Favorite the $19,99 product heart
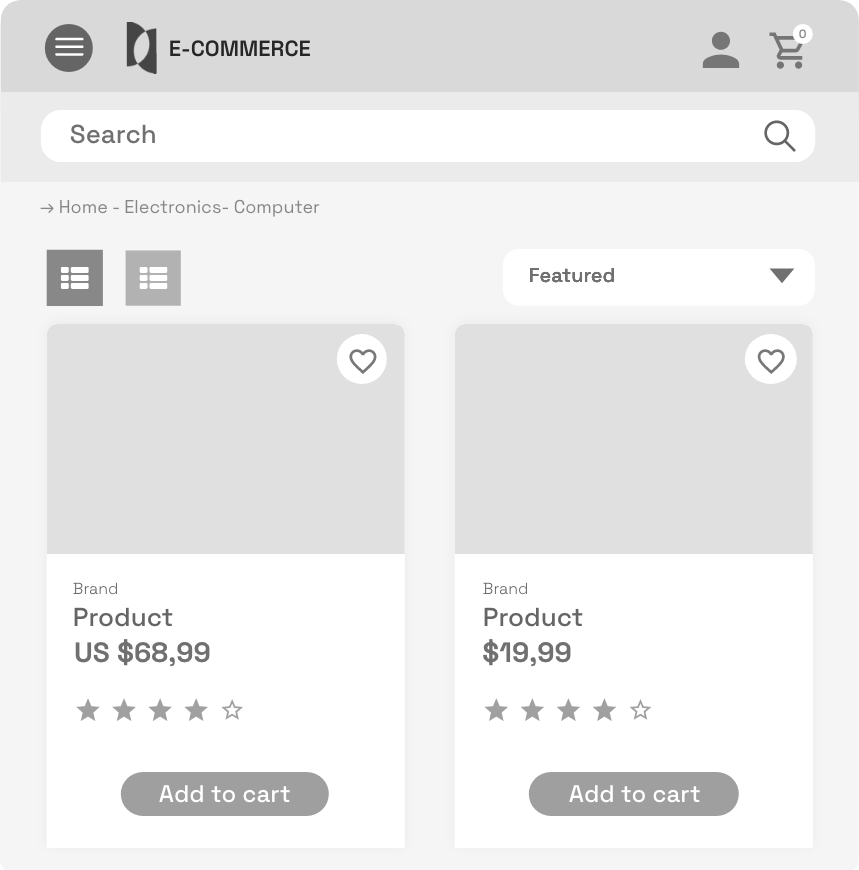Viewport: 859px width, 870px height. point(771,360)
